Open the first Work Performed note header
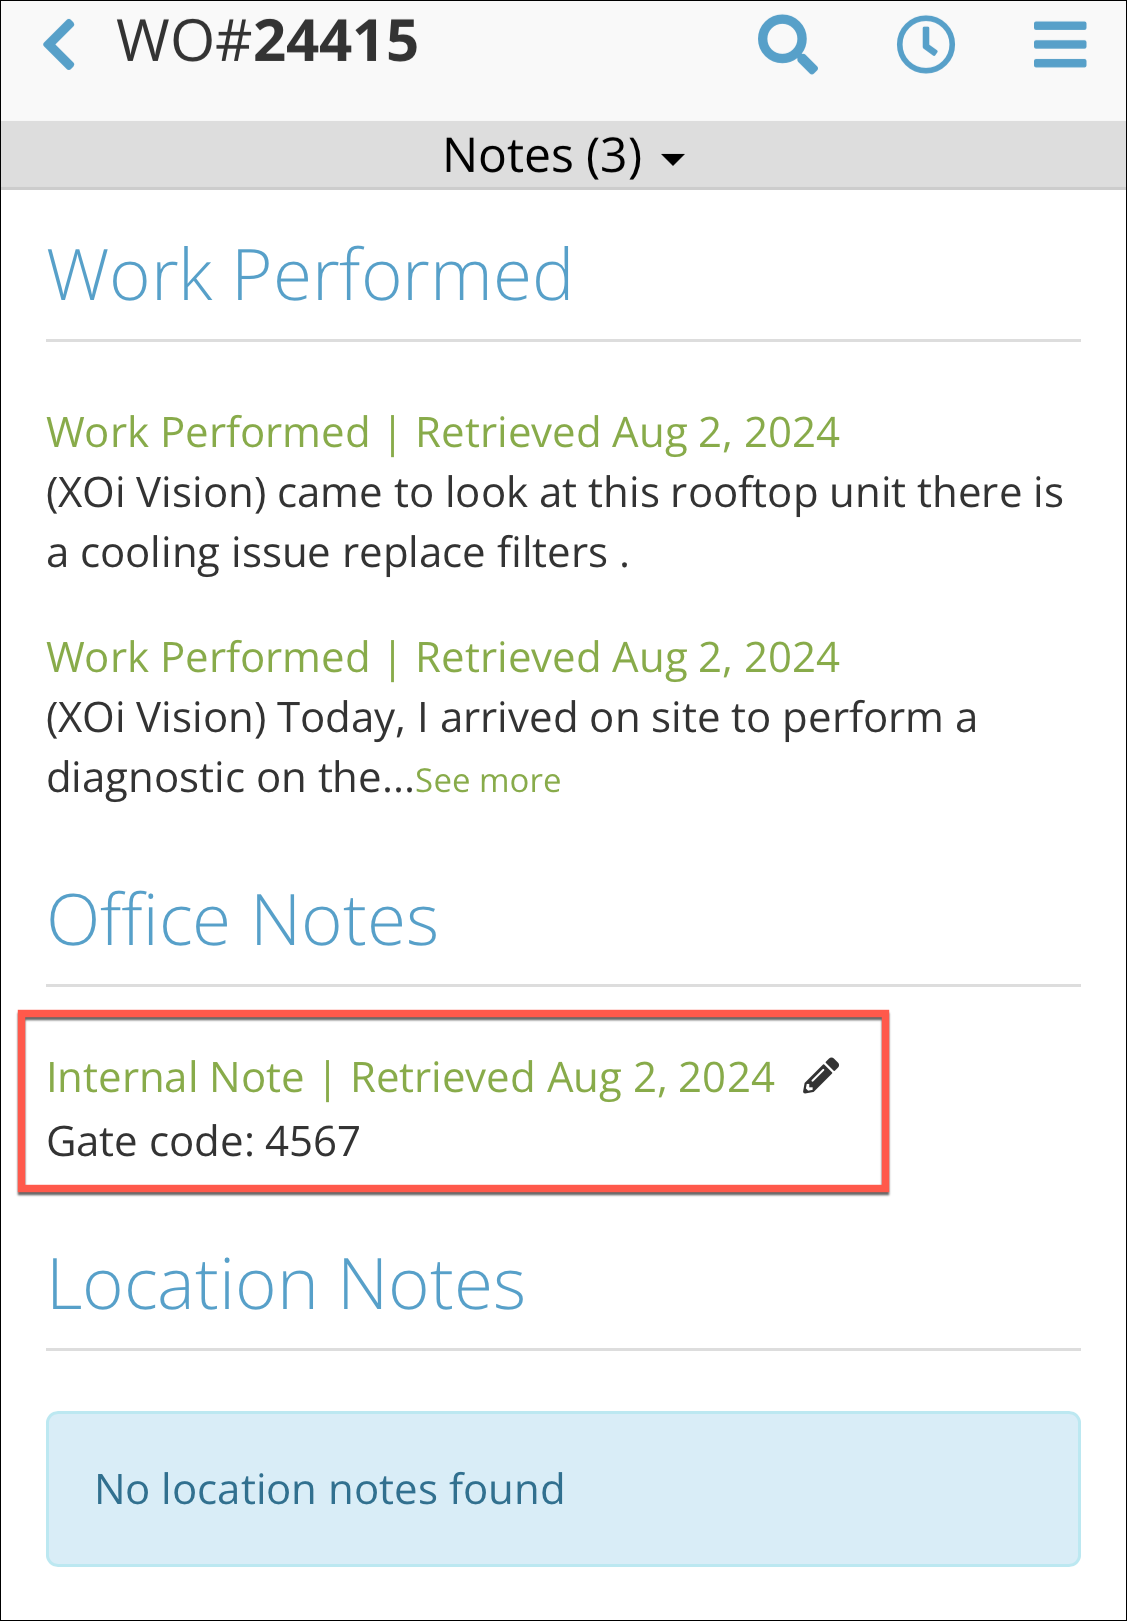The width and height of the screenshot is (1127, 1621). (443, 433)
